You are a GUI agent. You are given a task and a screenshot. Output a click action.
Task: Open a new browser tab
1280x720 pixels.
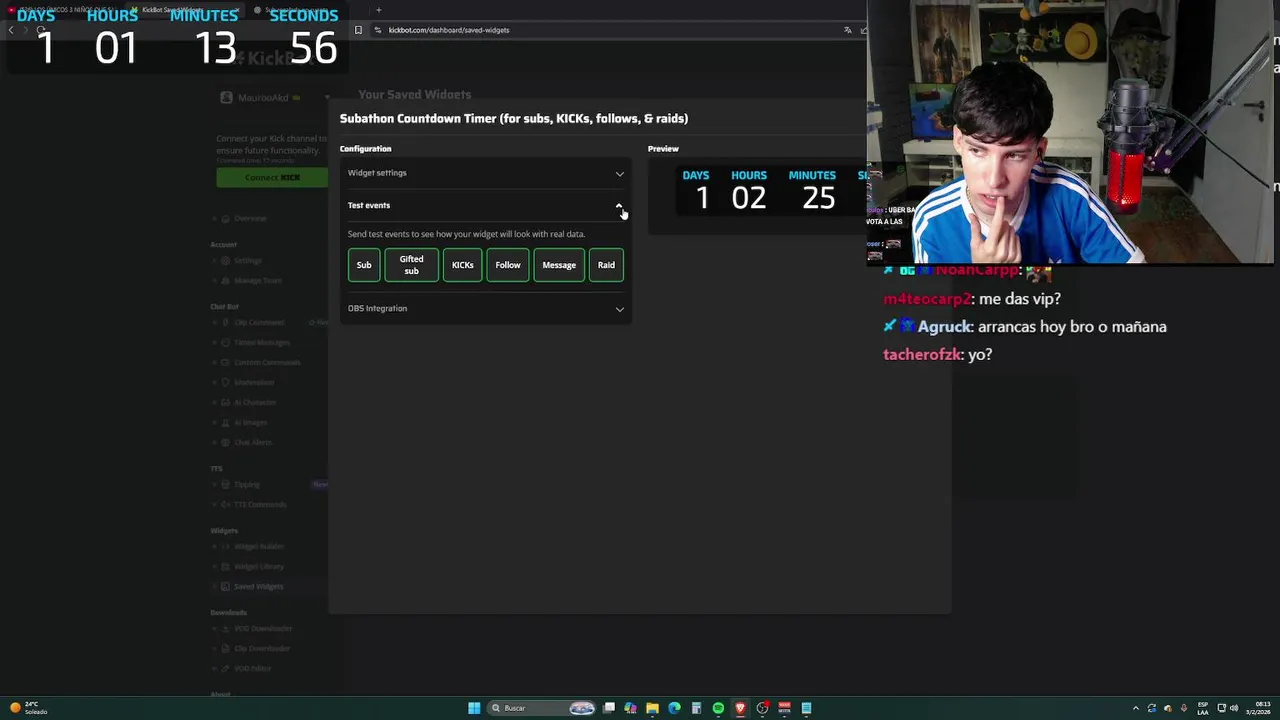pos(379,10)
